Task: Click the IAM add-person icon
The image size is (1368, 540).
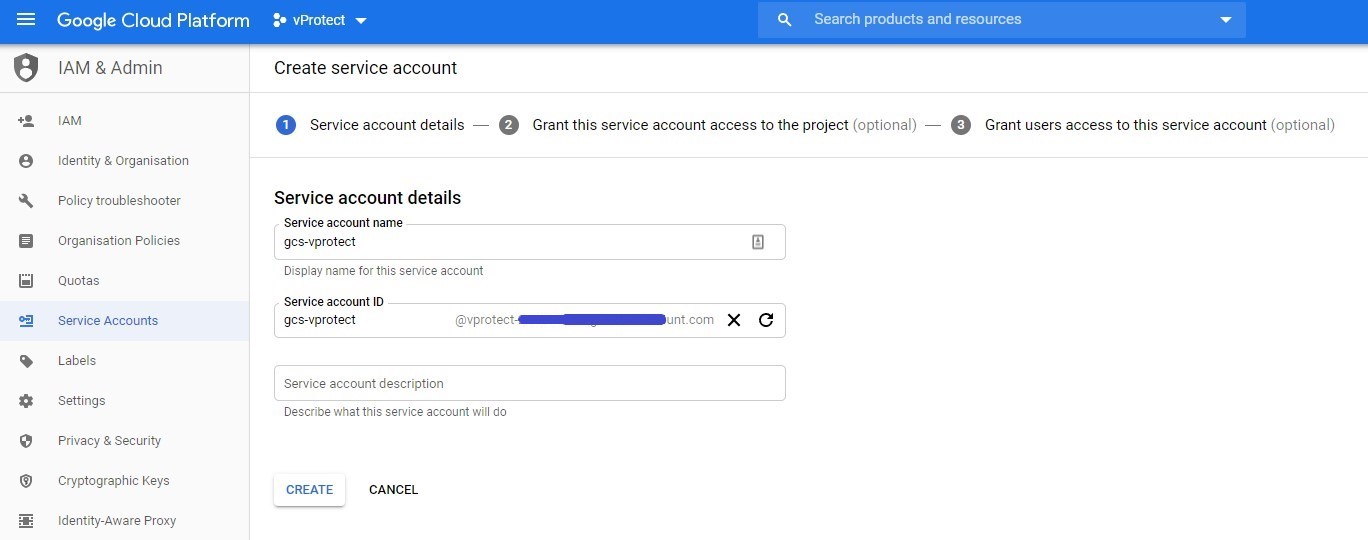Action: pos(26,121)
